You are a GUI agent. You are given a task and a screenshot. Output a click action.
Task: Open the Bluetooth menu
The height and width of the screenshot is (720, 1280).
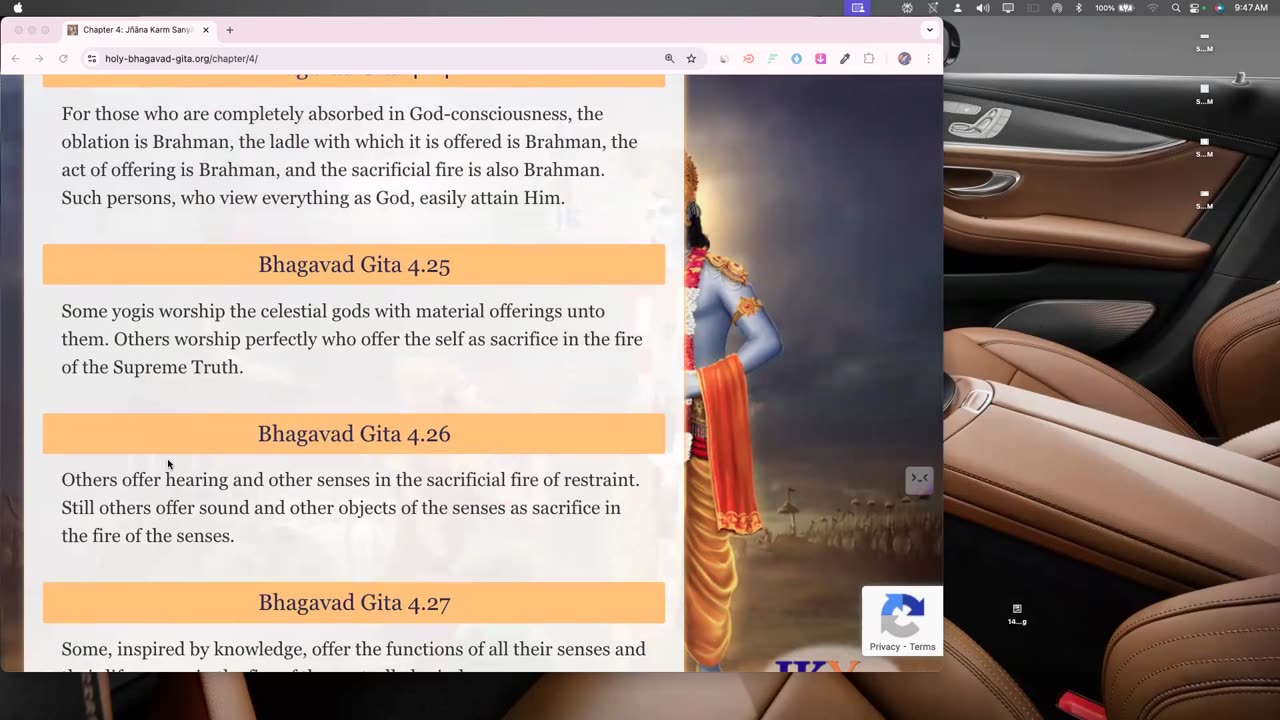pyautogui.click(x=1079, y=8)
